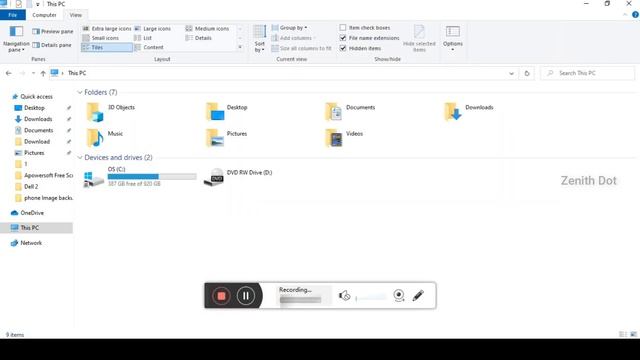This screenshot has height=360, width=640.
Task: Navigate back in File Explorer
Action: (x=9, y=73)
